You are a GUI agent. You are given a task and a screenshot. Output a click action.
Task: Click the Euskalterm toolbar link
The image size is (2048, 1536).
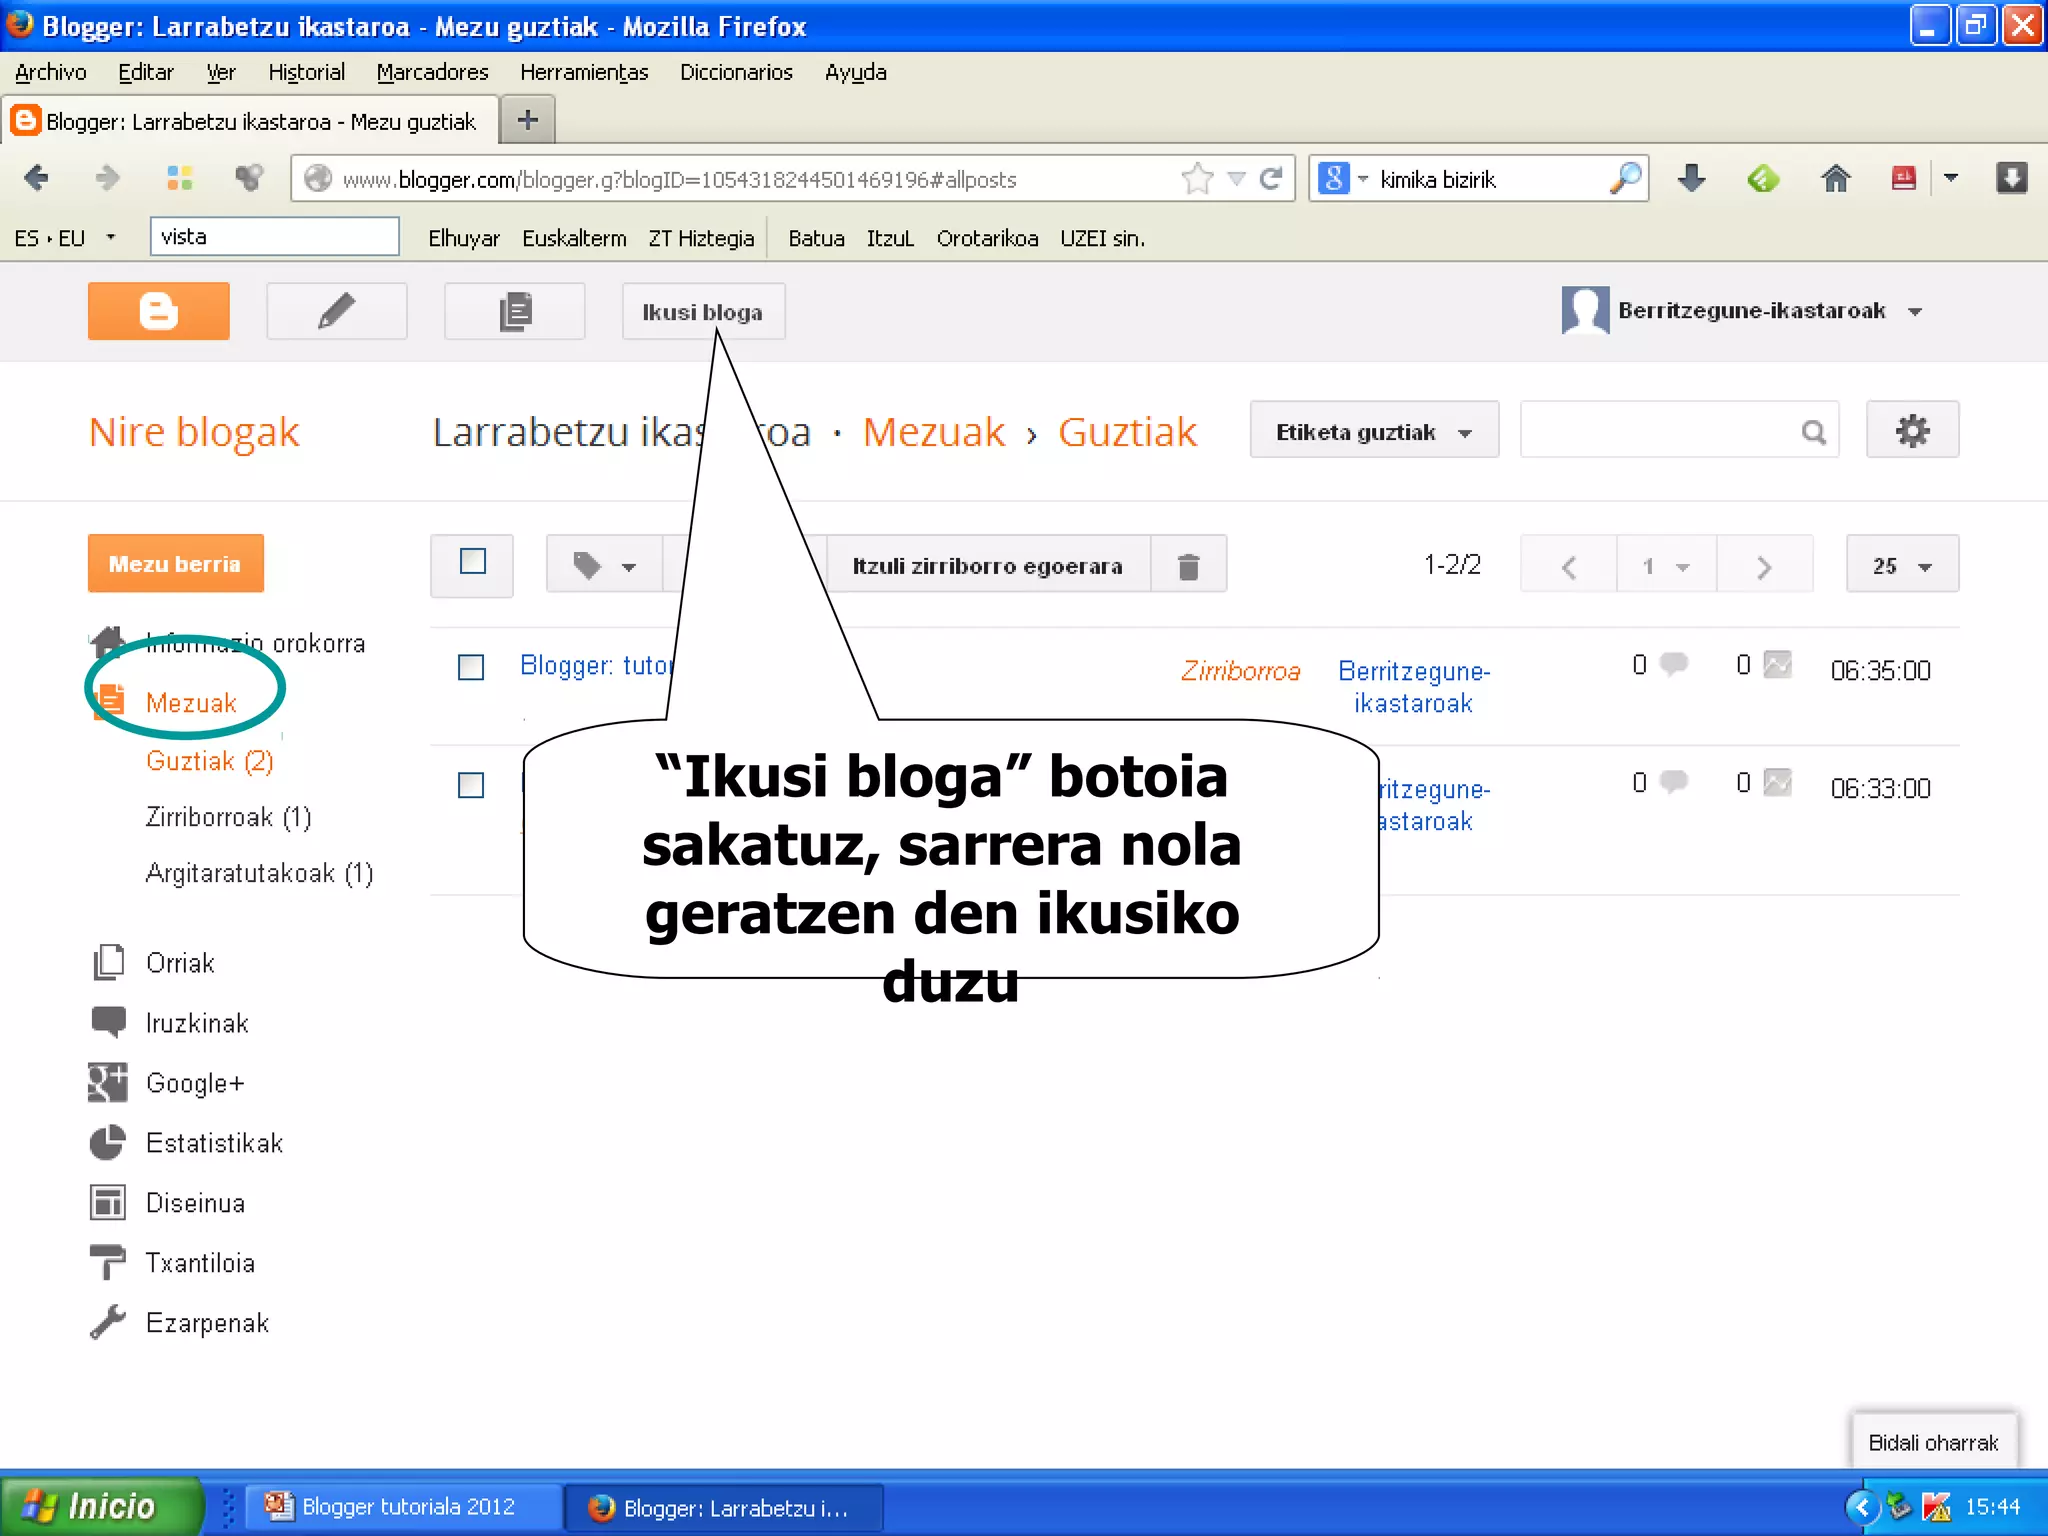574,238
